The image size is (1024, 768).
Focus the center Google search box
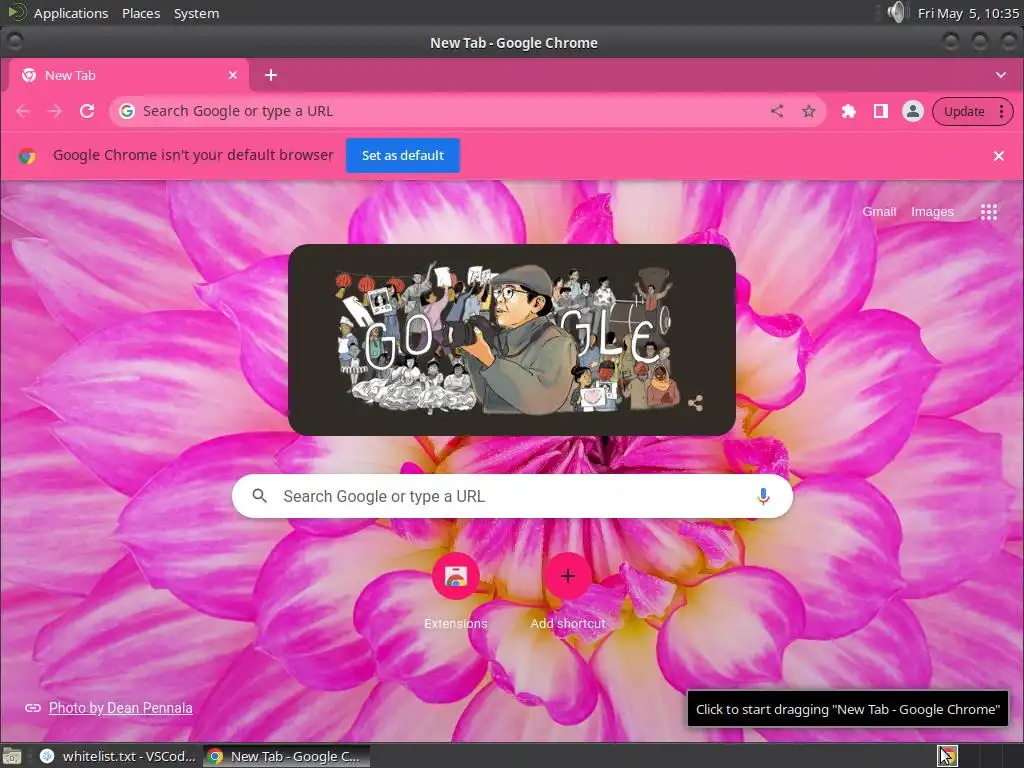coord(512,496)
